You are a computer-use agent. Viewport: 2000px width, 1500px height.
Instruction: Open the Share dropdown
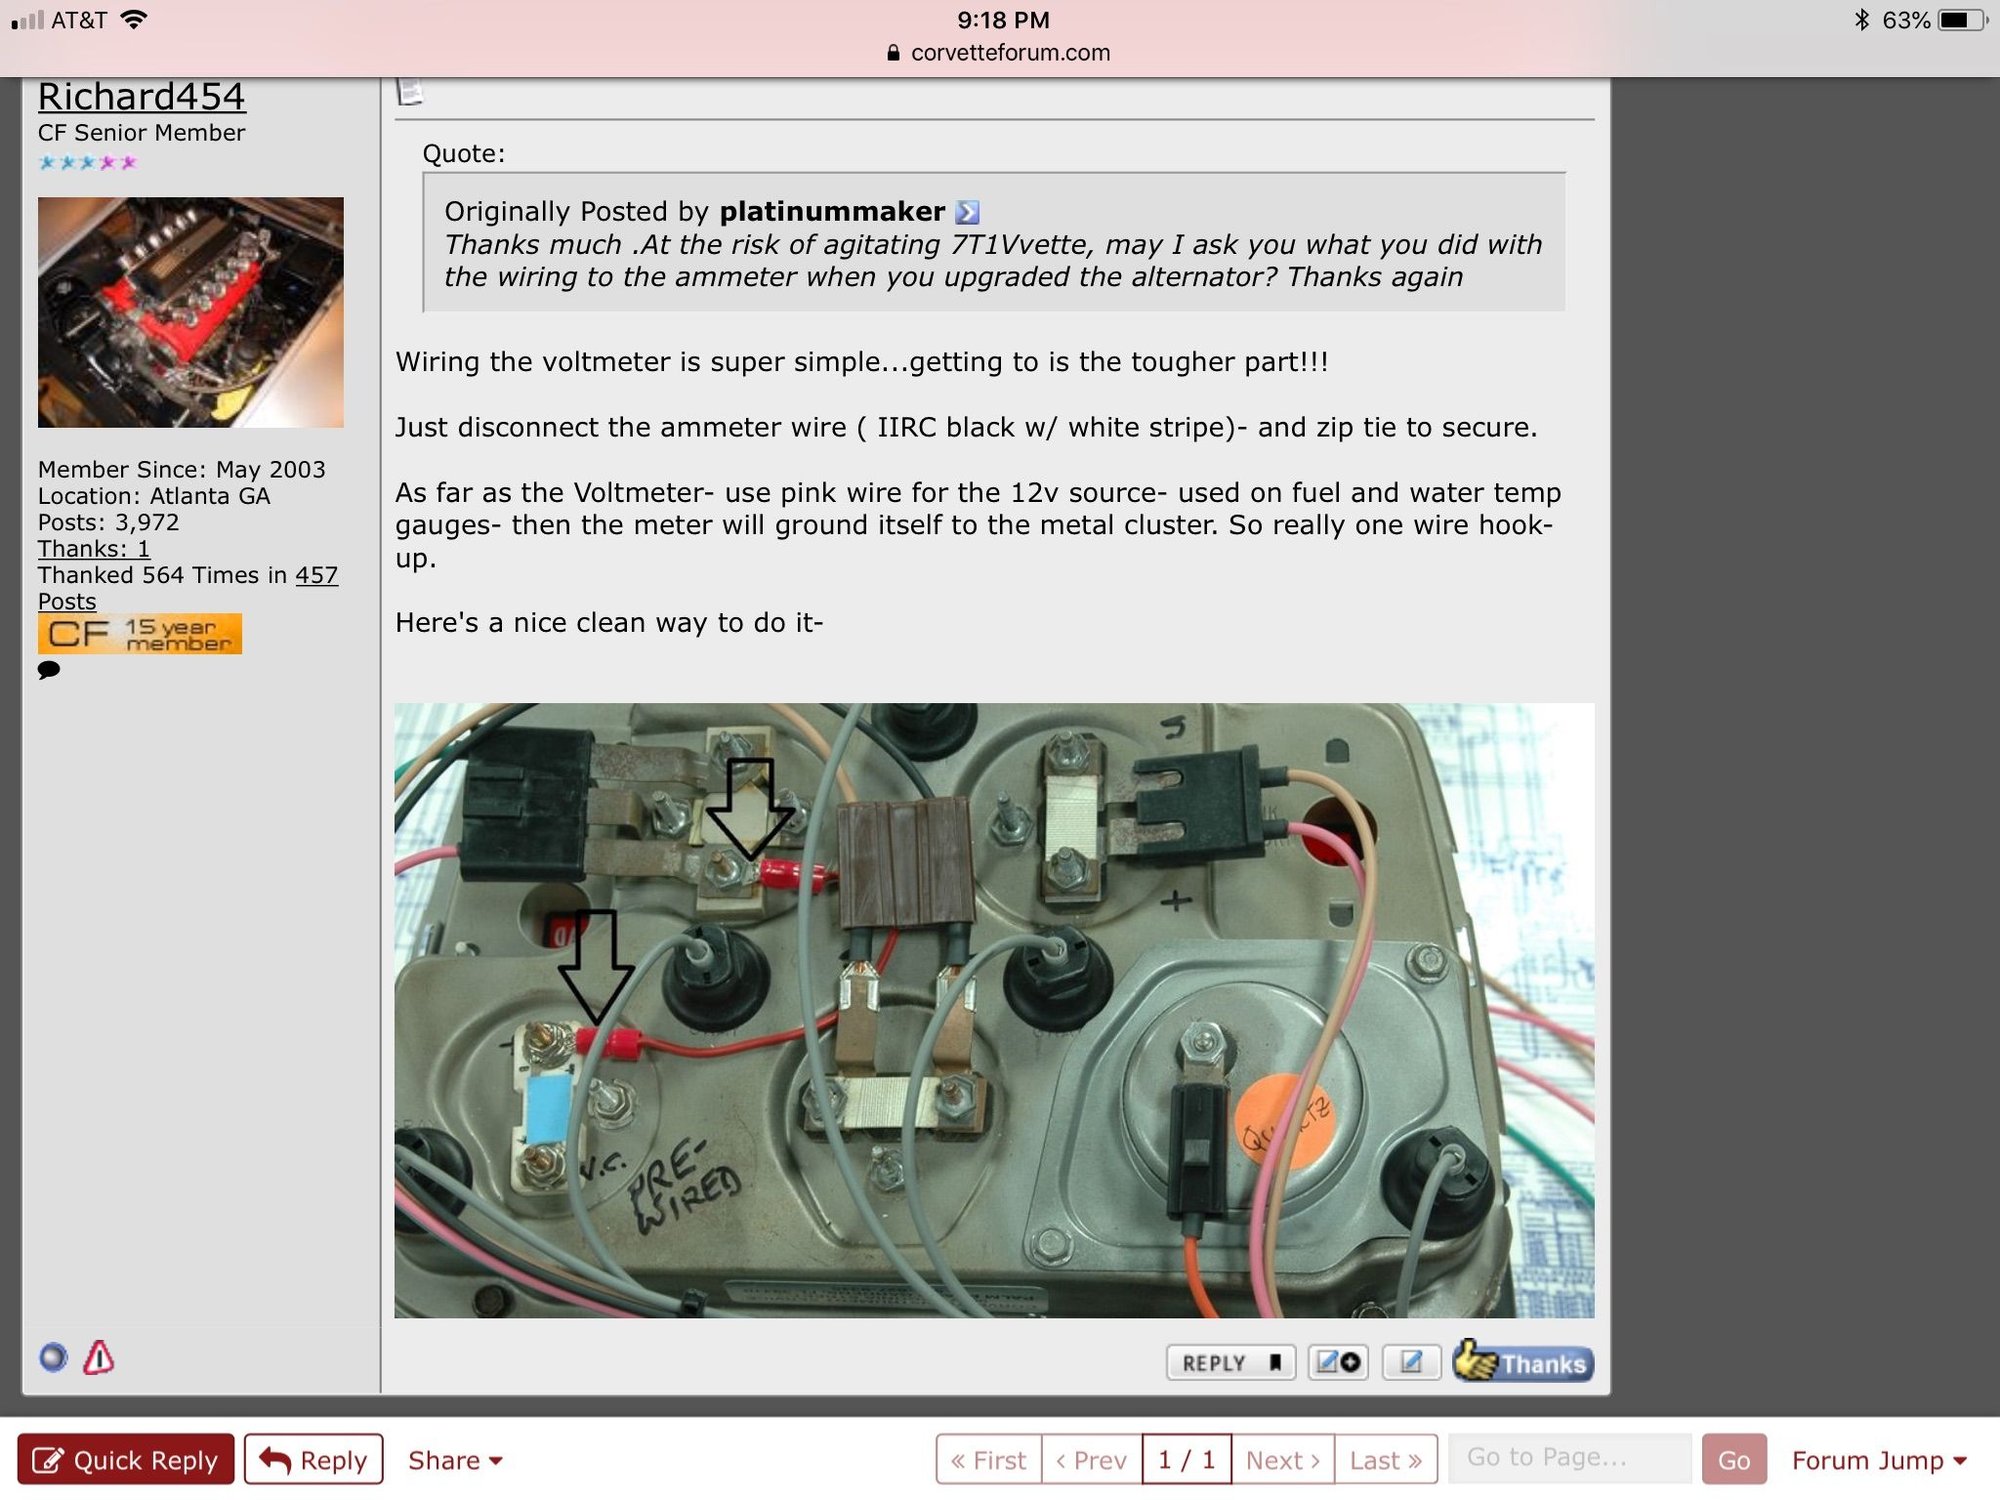tap(454, 1460)
